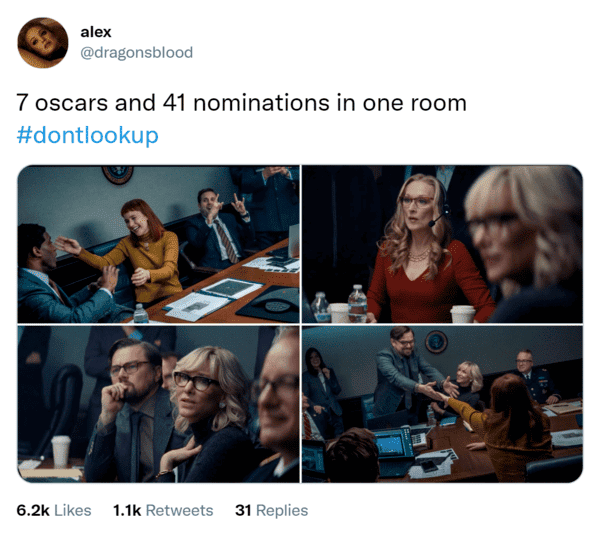600x554 pixels.
Task: View the 6.2k Likes list
Action: coord(54,510)
